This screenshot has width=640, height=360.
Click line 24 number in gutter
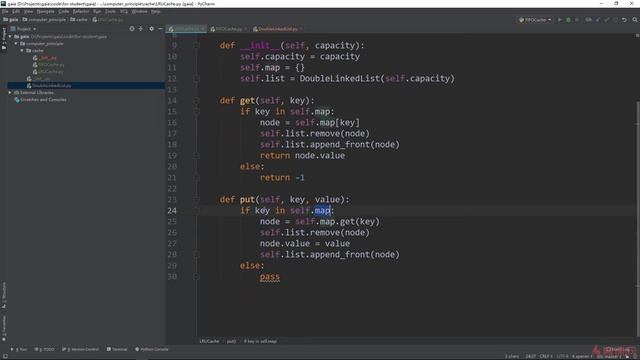(x=172, y=211)
